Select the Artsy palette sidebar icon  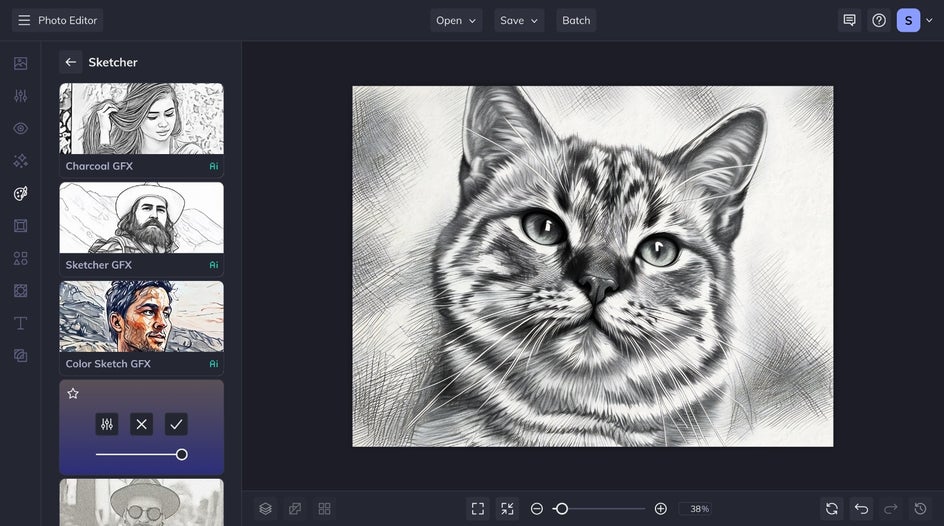(x=20, y=193)
